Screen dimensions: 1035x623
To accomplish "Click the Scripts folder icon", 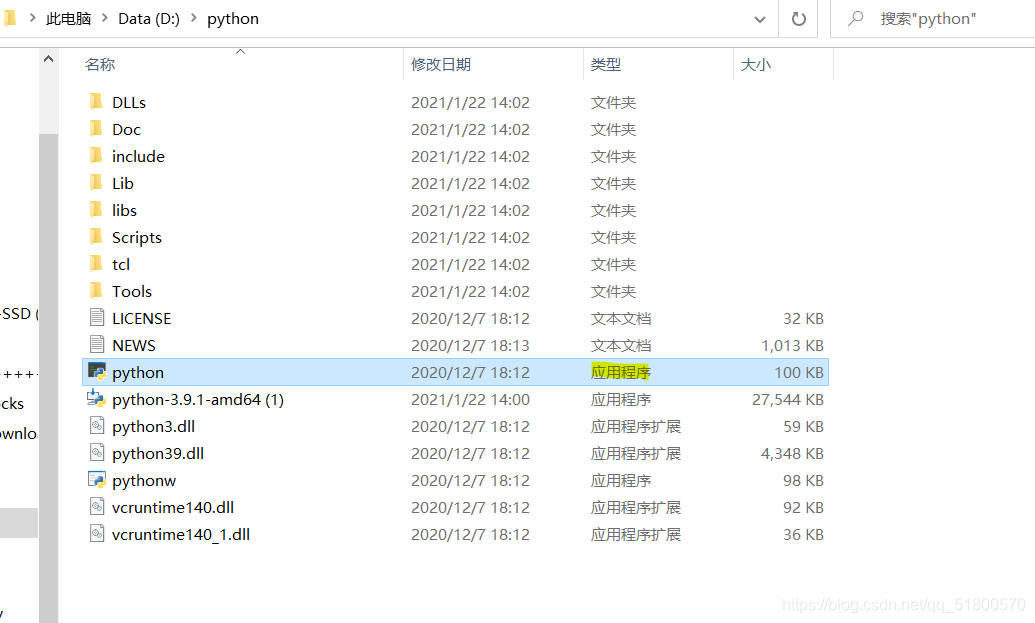I will coord(96,237).
